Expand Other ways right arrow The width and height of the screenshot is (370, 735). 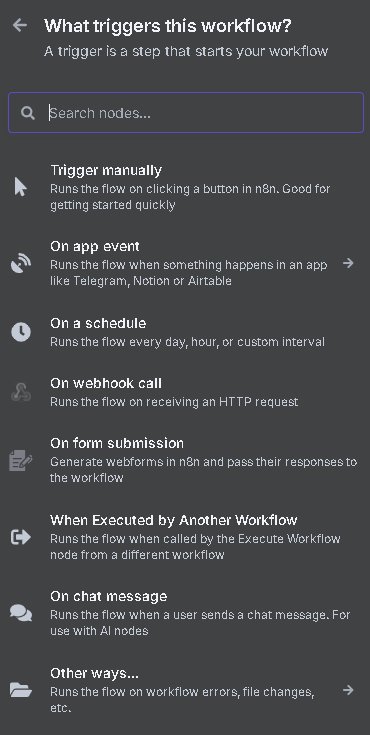[x=347, y=690]
